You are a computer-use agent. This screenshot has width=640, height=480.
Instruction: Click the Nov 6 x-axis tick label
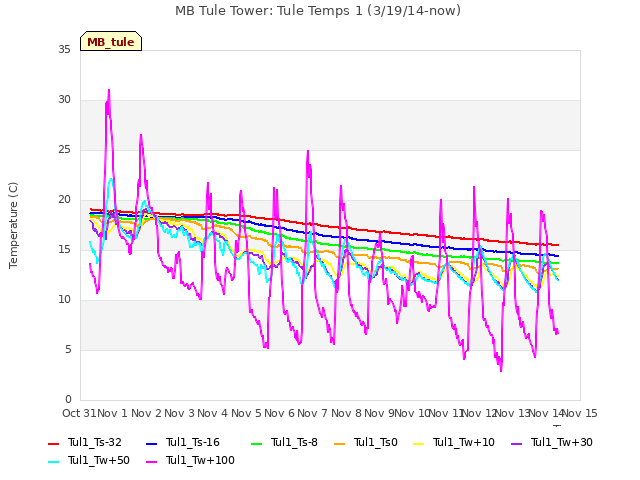pyautogui.click(x=280, y=413)
